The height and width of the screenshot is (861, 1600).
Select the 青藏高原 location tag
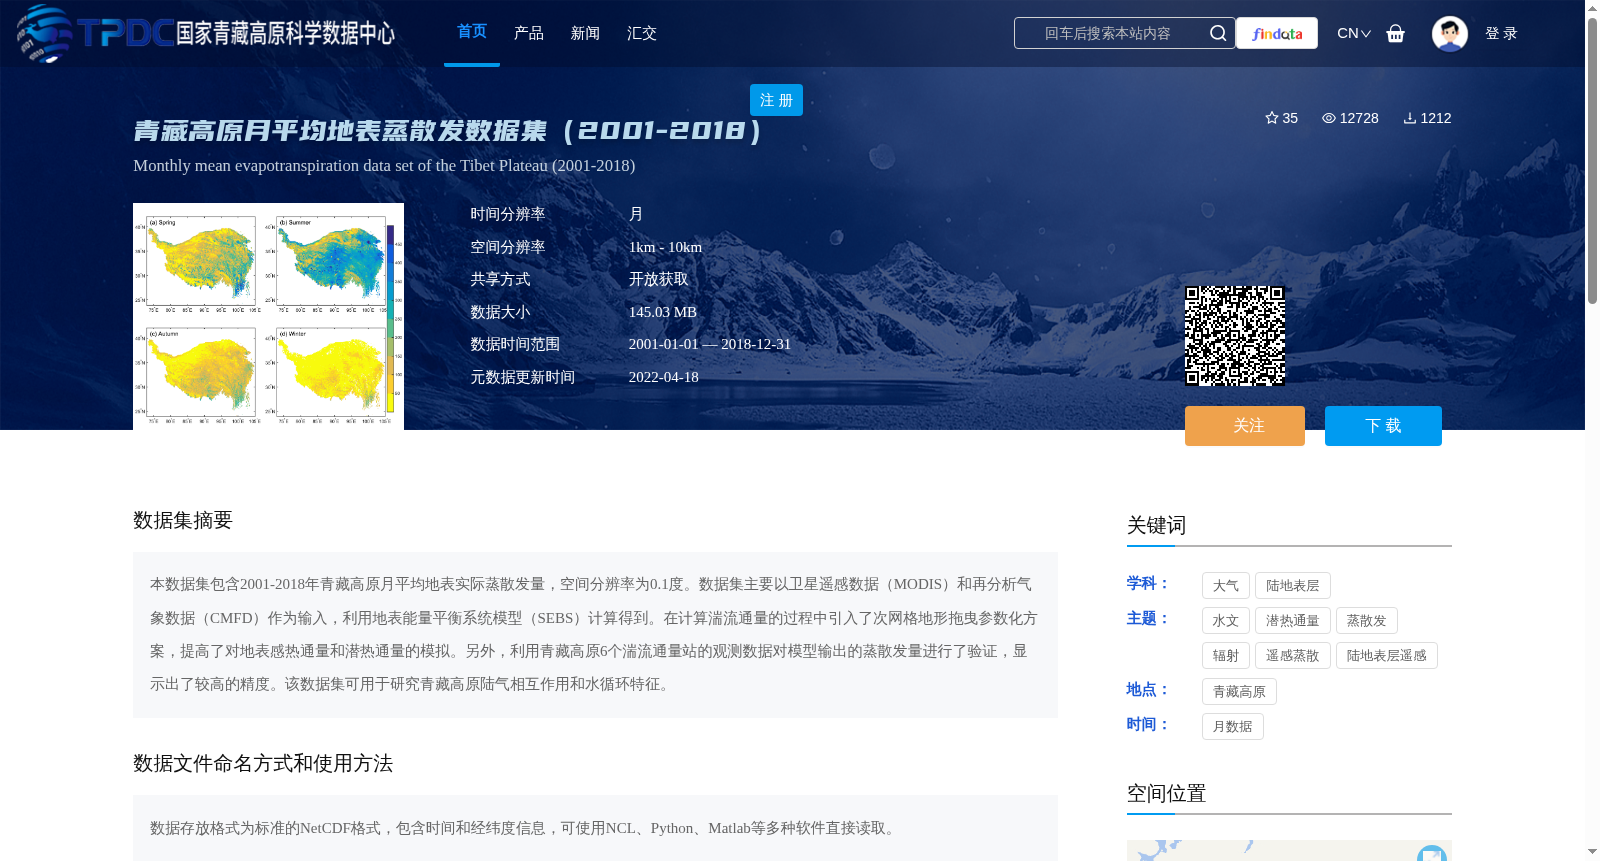pos(1239,692)
